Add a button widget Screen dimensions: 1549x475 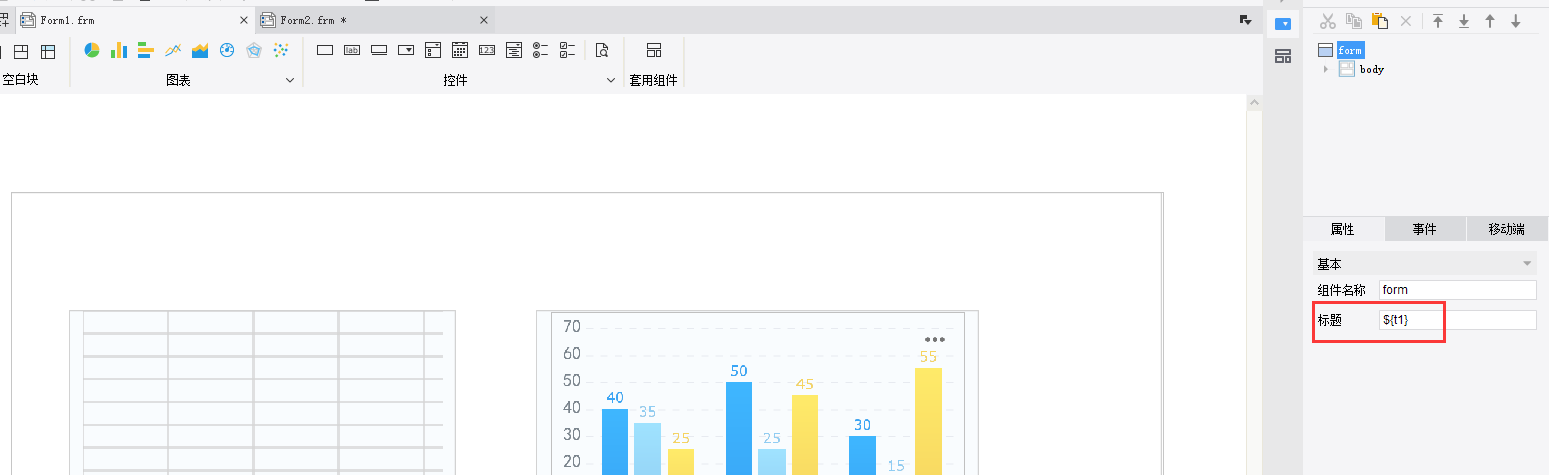[x=379, y=50]
